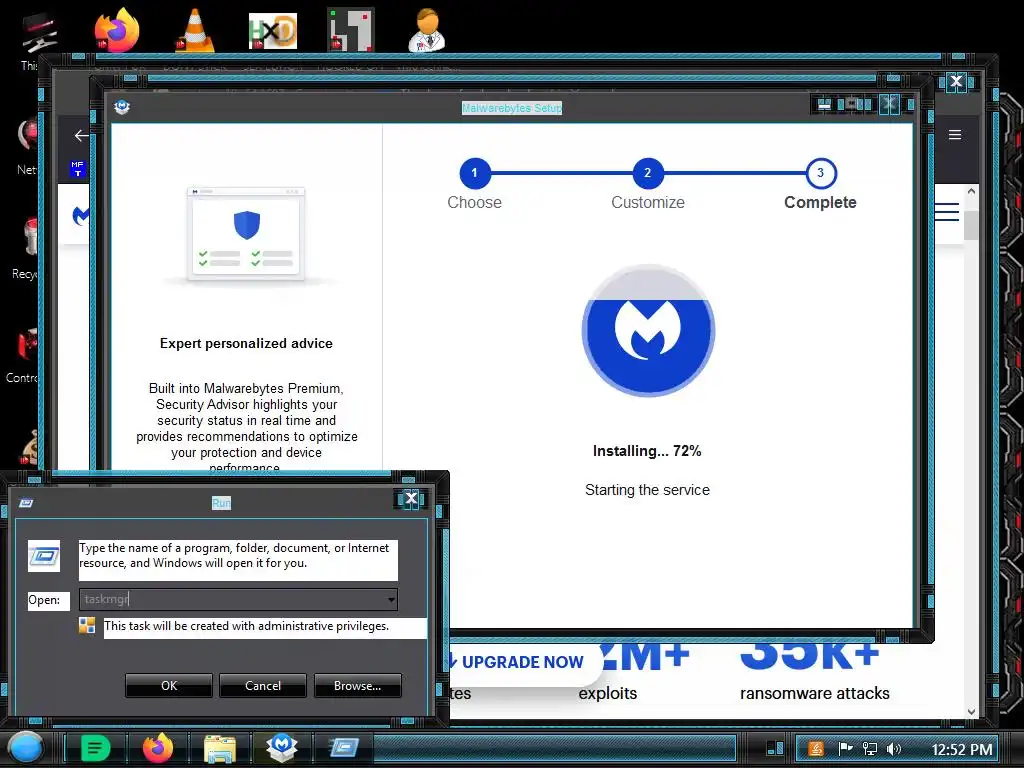Click the large Malwarebytes install progress logo
Image resolution: width=1024 pixels, height=768 pixels.
tap(648, 330)
